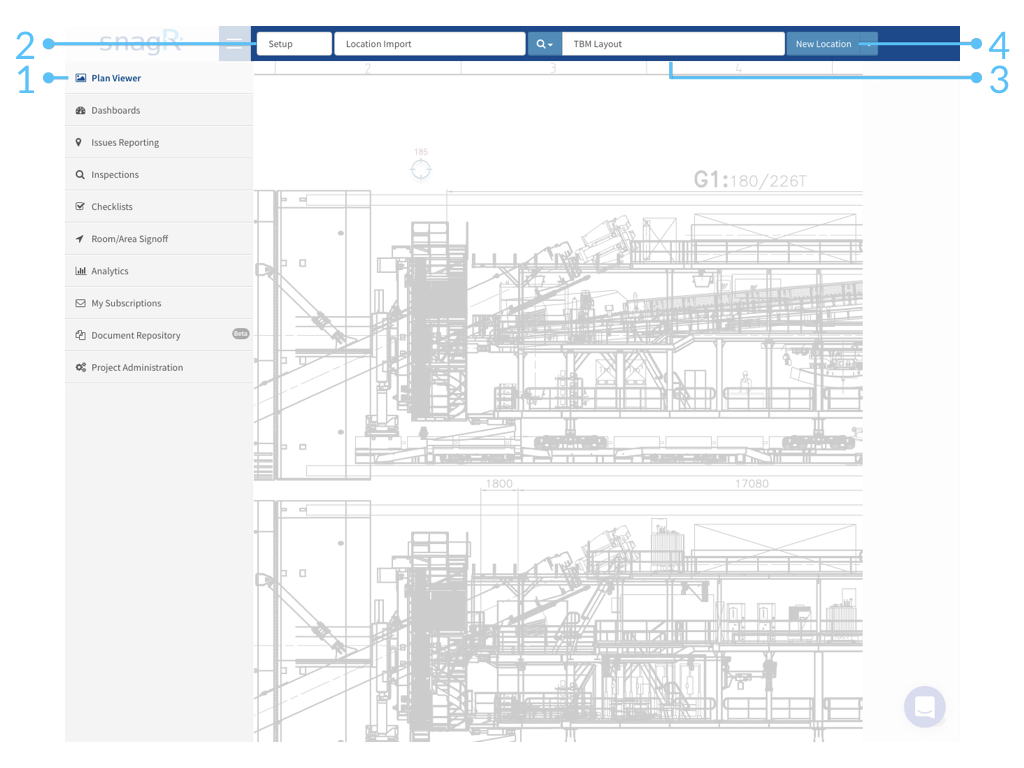Click the Issues Reporting pin icon
This screenshot has height=768, width=1024.
coord(78,142)
